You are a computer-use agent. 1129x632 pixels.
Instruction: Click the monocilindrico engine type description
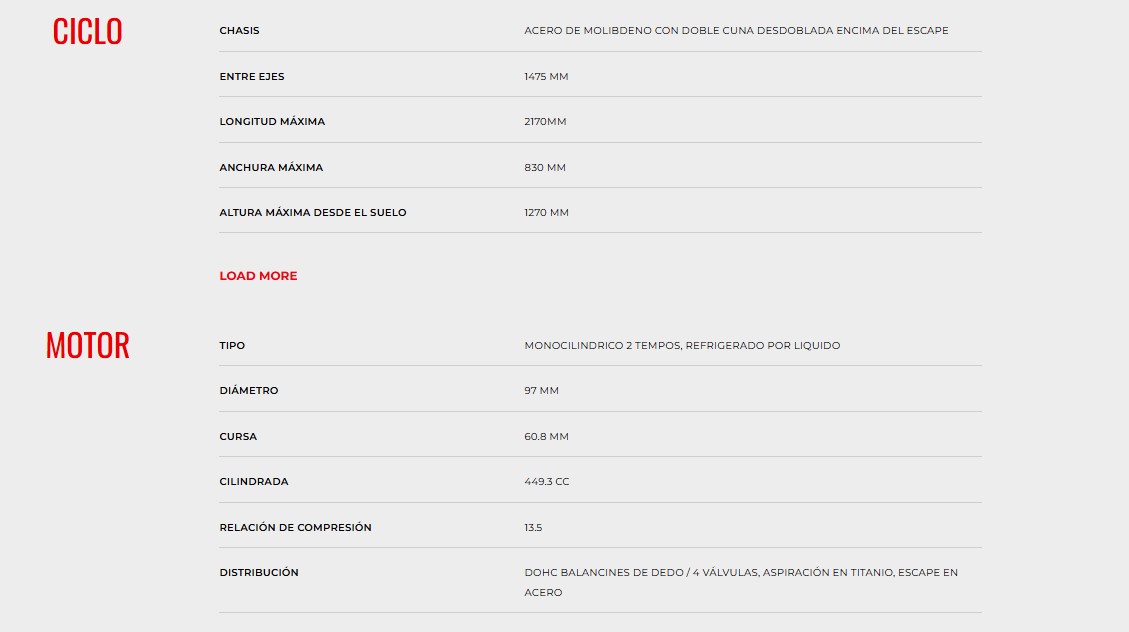point(682,346)
